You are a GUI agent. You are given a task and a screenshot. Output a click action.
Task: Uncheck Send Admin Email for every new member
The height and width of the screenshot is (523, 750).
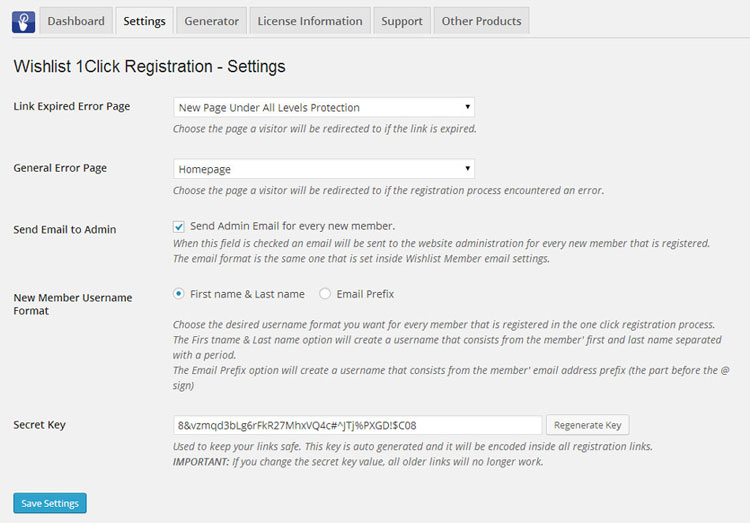(x=178, y=226)
